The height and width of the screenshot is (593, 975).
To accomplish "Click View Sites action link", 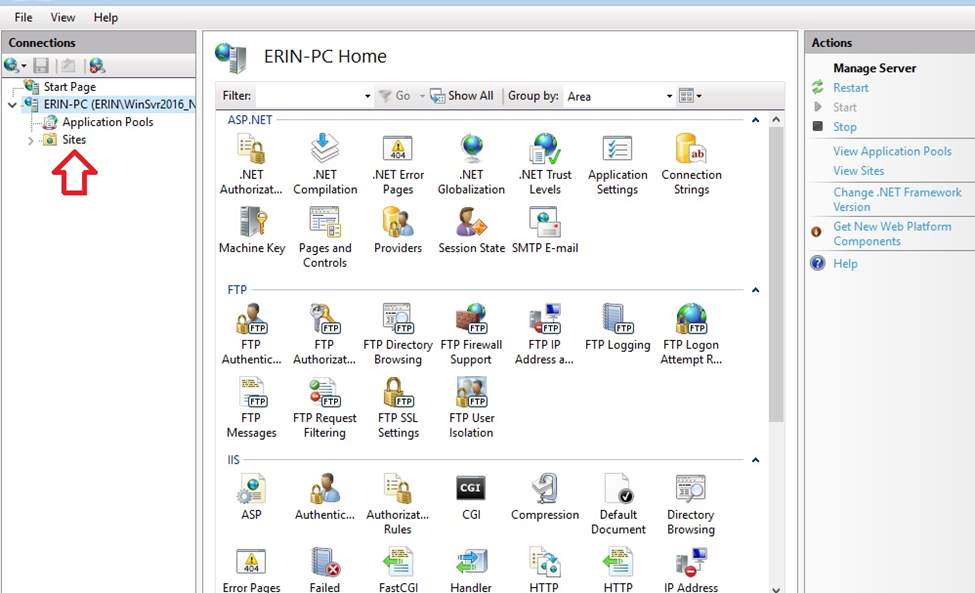I will click(x=859, y=170).
